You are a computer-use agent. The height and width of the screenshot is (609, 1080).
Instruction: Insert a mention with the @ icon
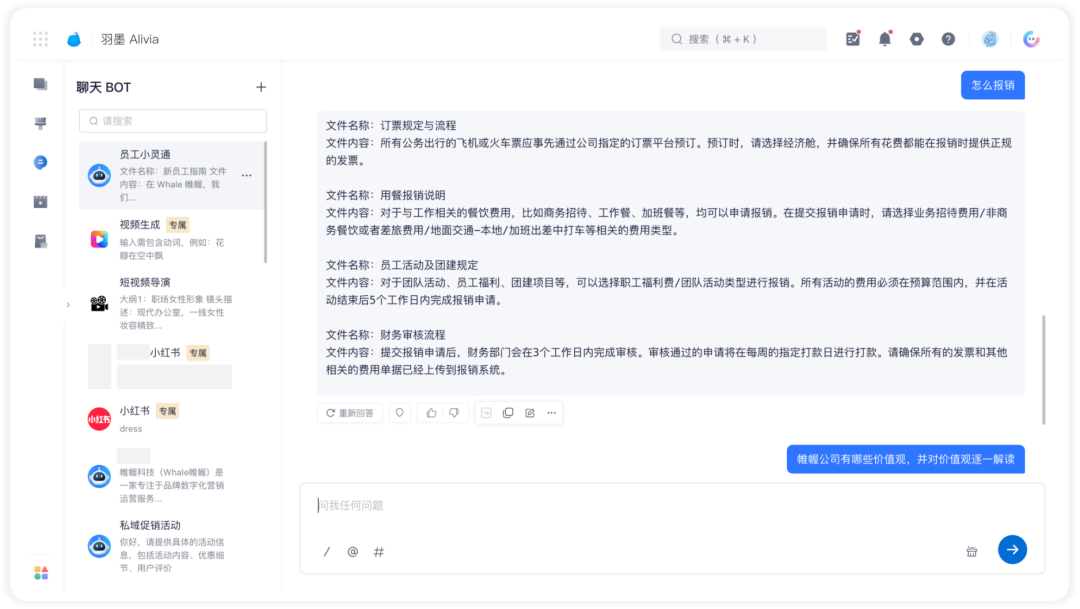coord(353,552)
